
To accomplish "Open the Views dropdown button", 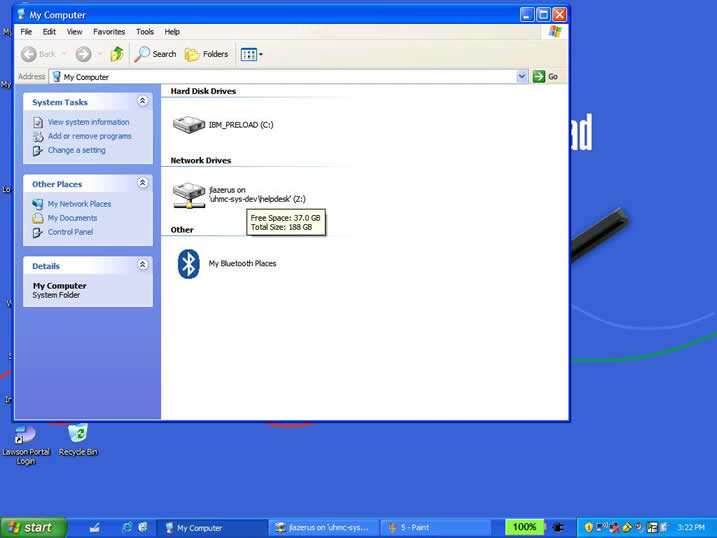I will 251,54.
